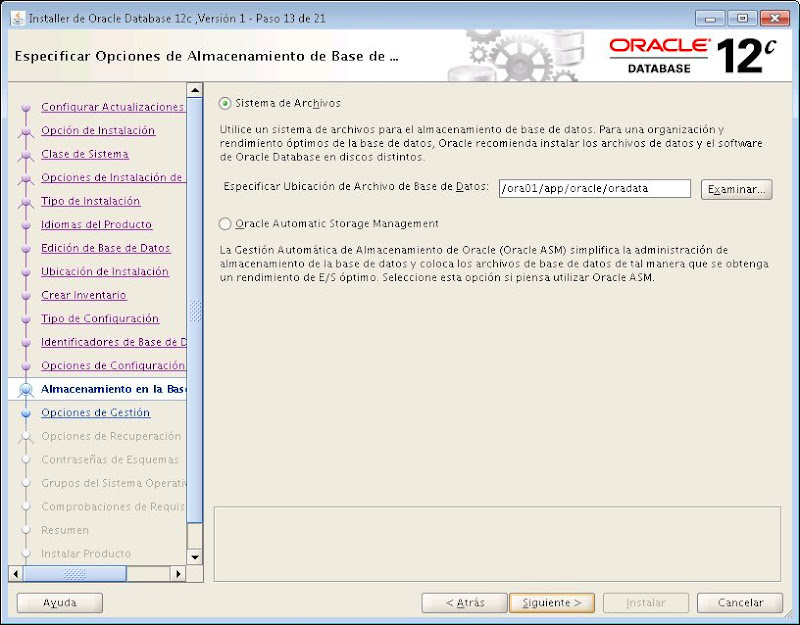Open the Examinar browse dialog
The height and width of the screenshot is (625, 800).
click(x=736, y=189)
